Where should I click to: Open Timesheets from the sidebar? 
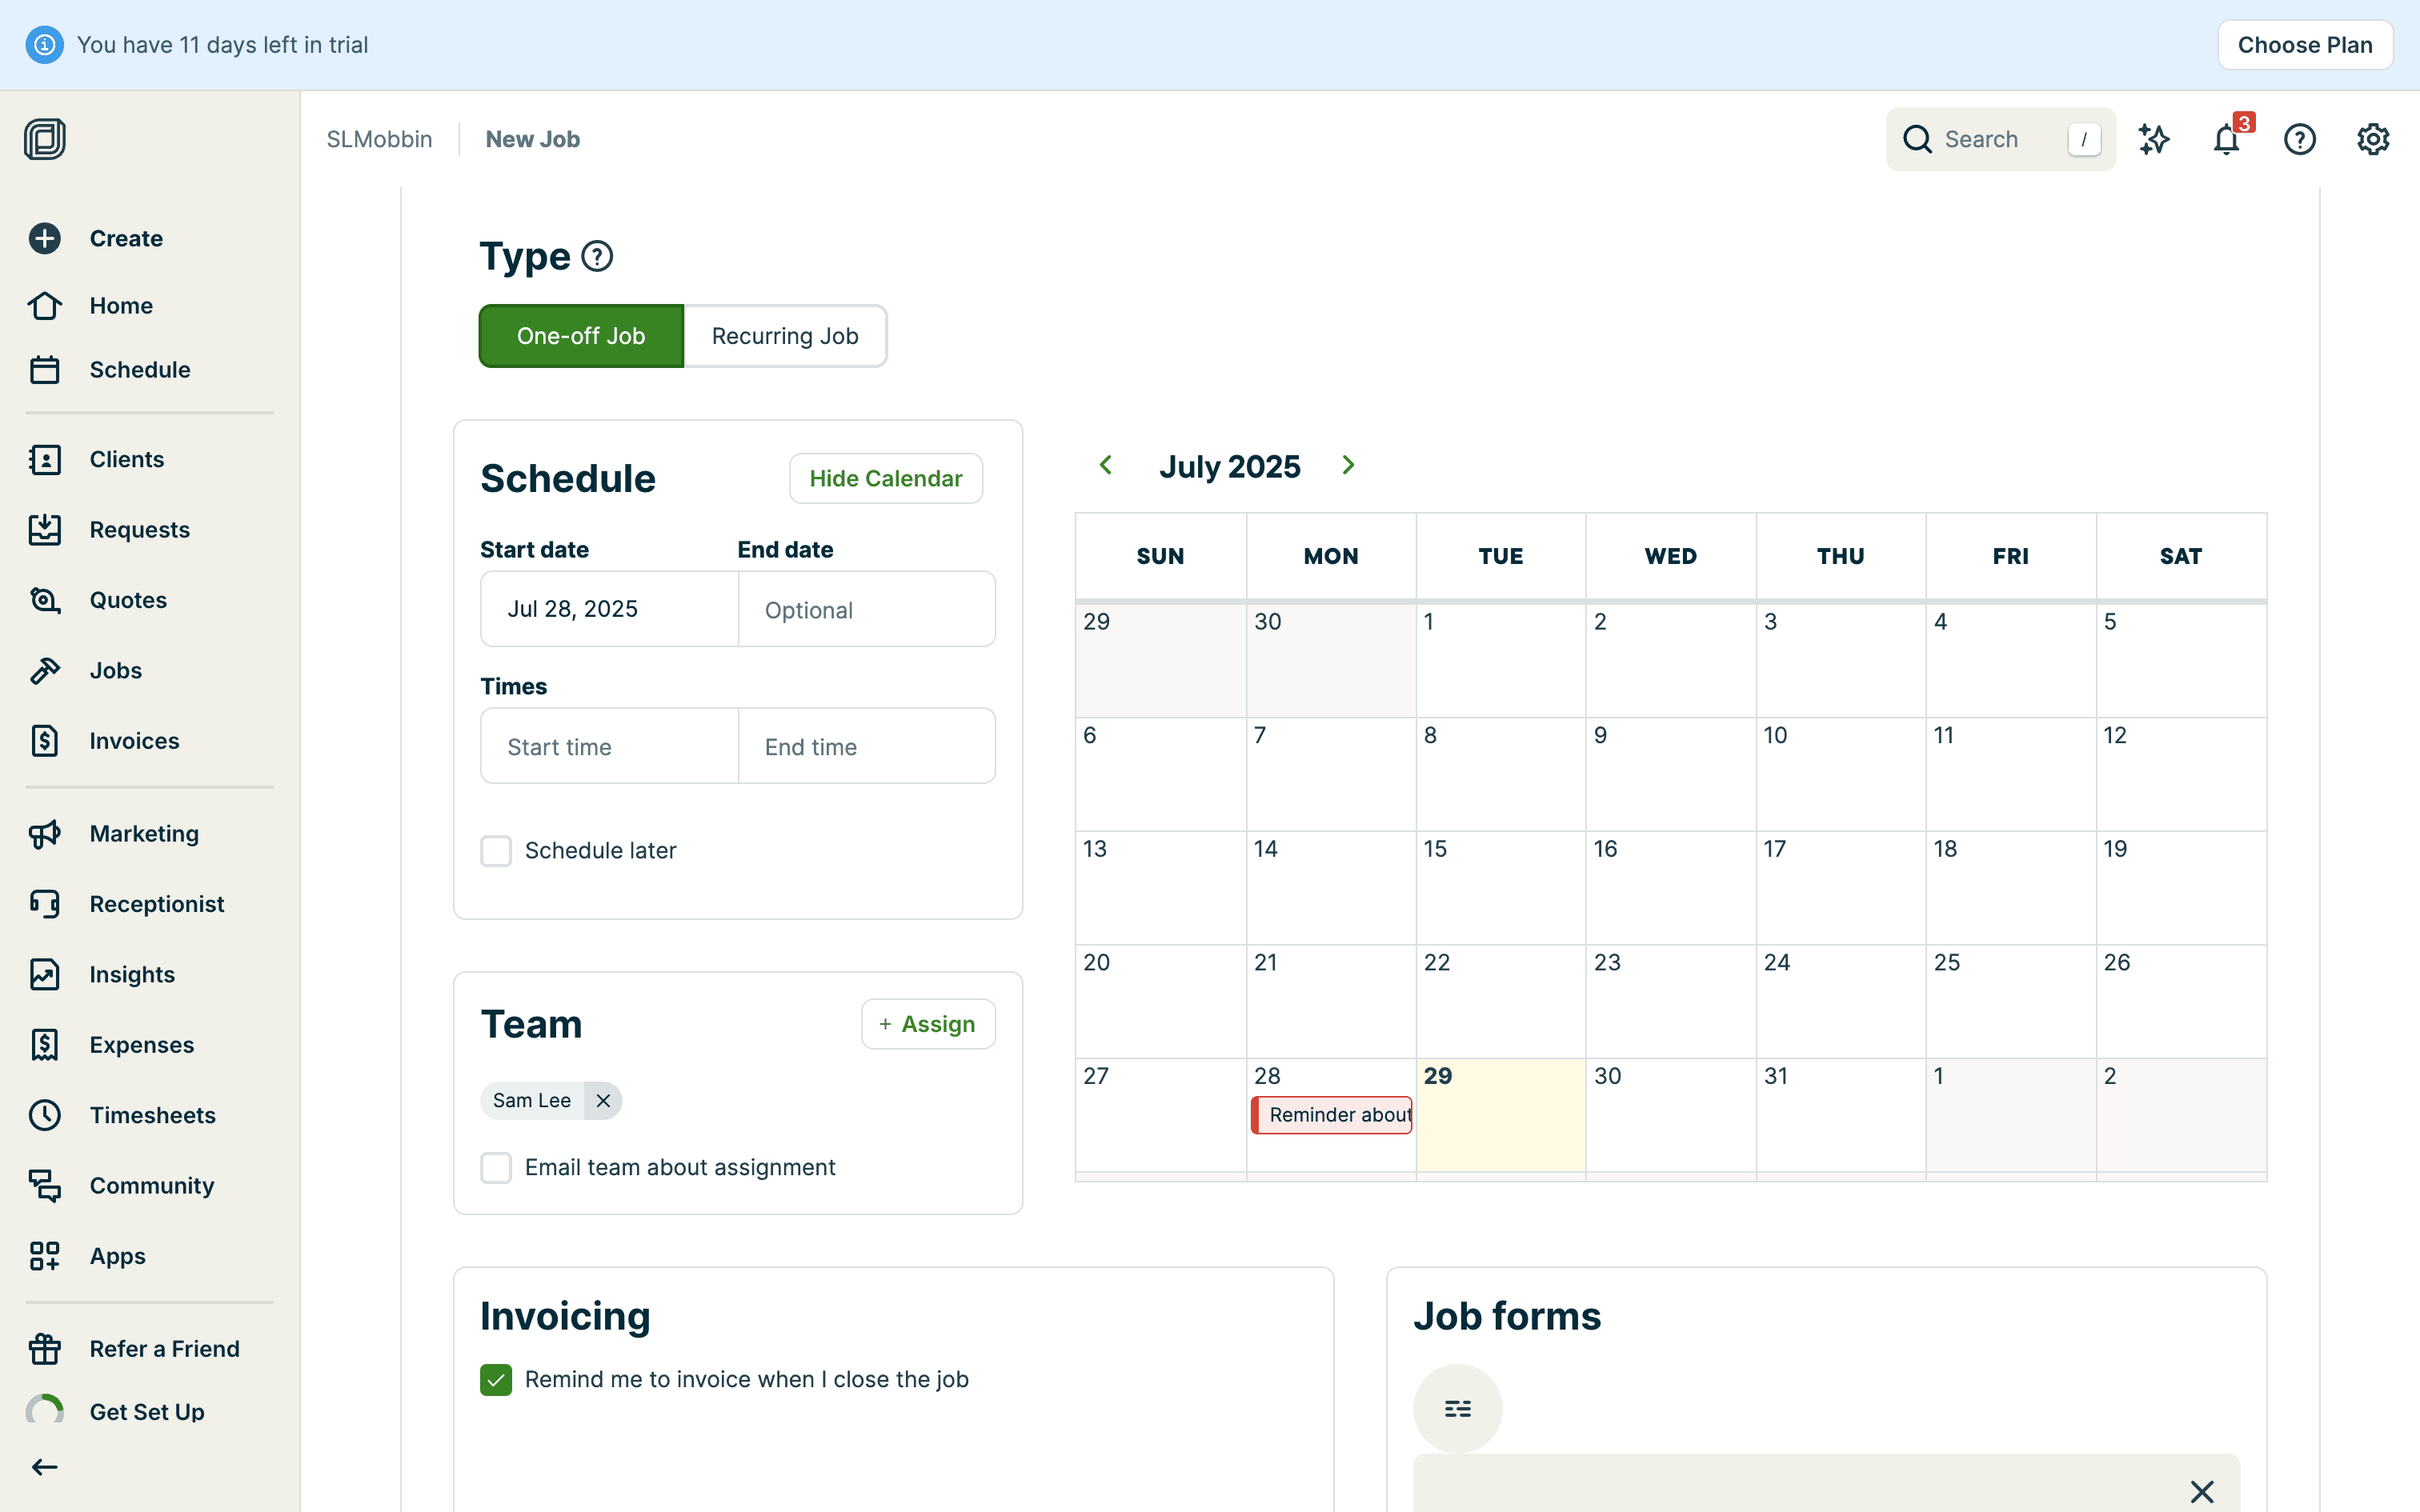pyautogui.click(x=152, y=1114)
